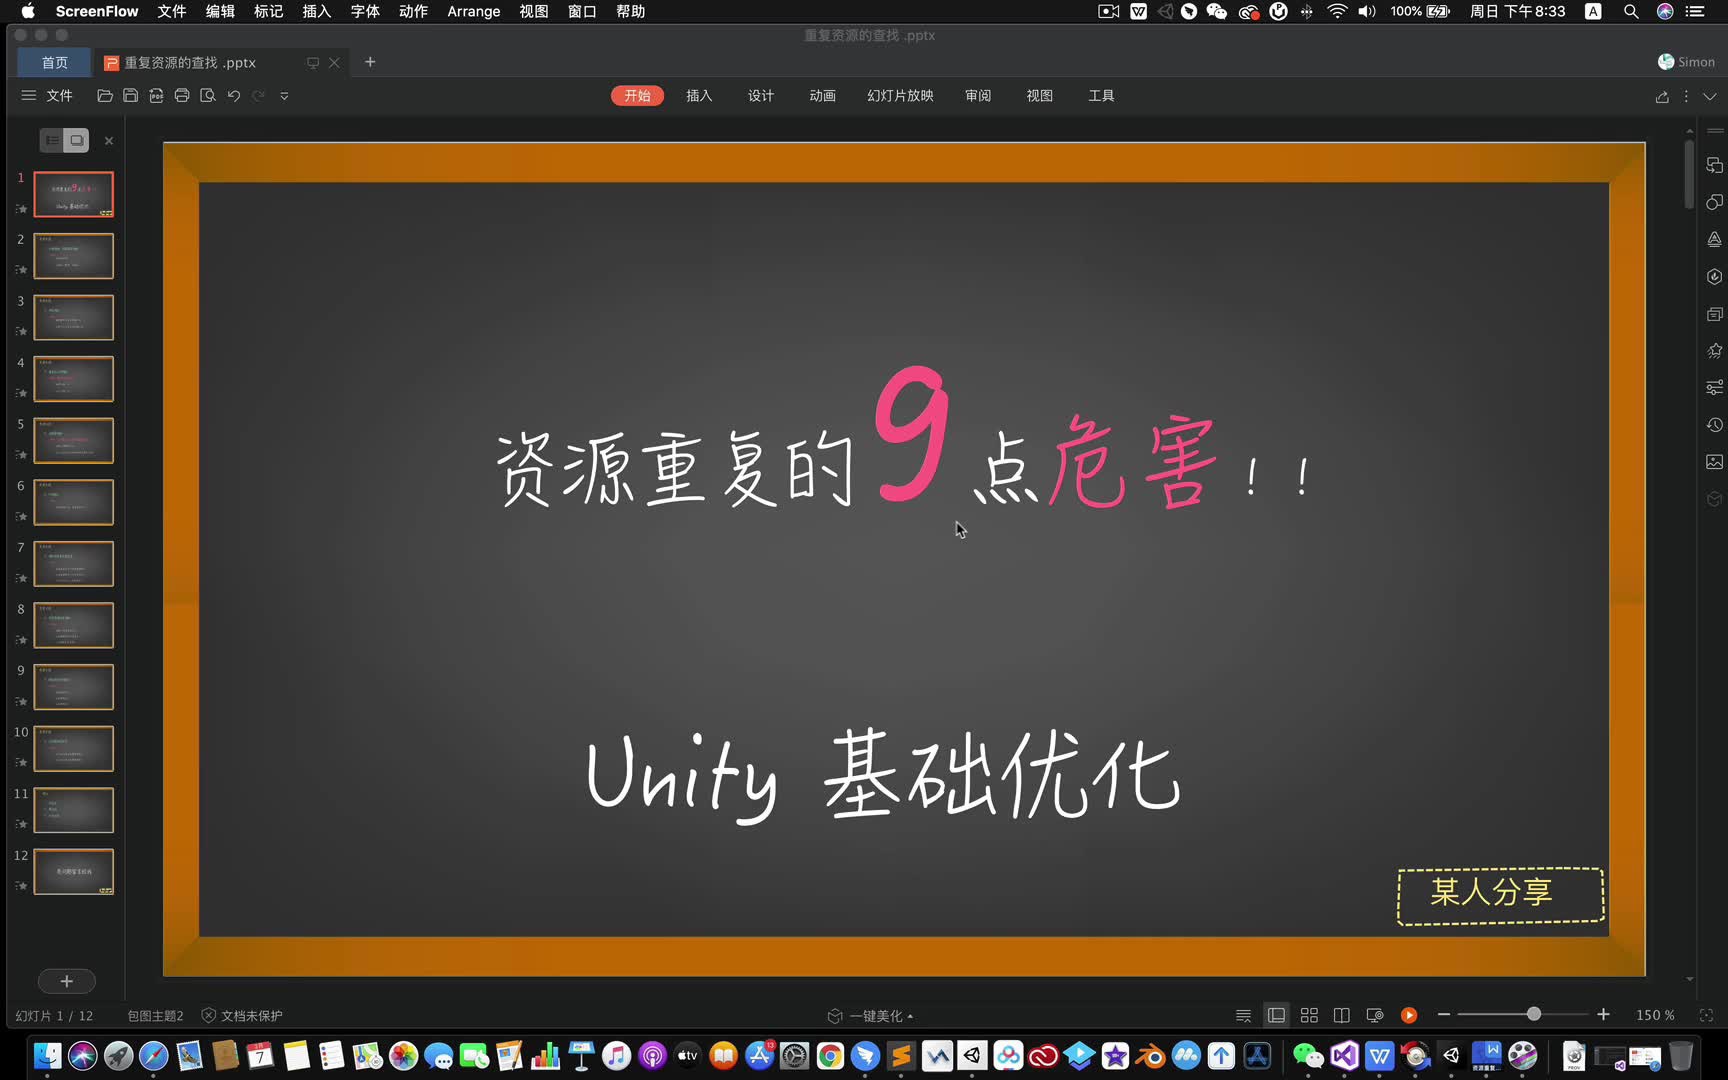
Task: Open the 视图 ribbon tab
Action: pyautogui.click(x=1040, y=96)
